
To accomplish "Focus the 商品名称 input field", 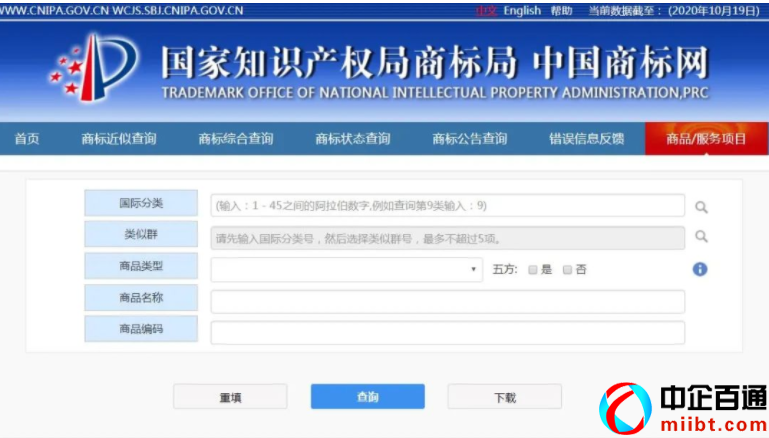I will [448, 301].
